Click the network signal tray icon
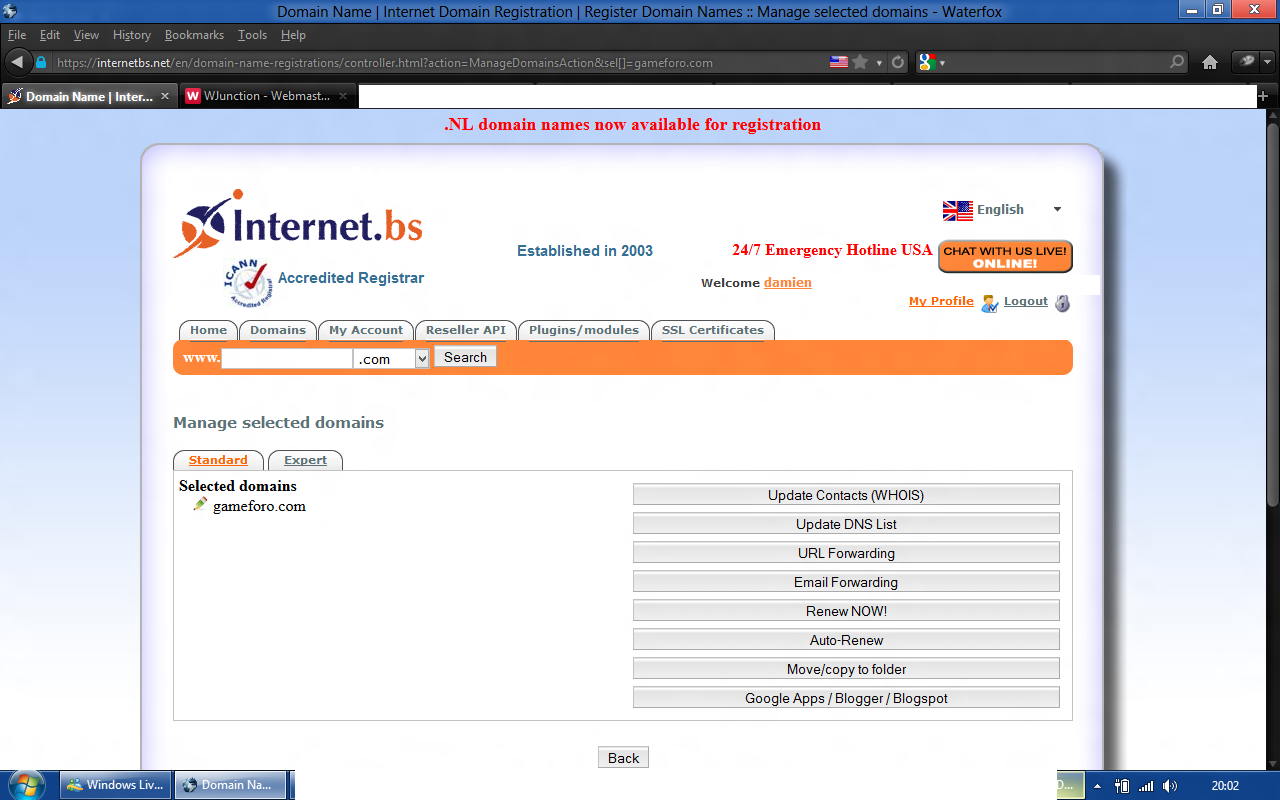 point(1146,786)
